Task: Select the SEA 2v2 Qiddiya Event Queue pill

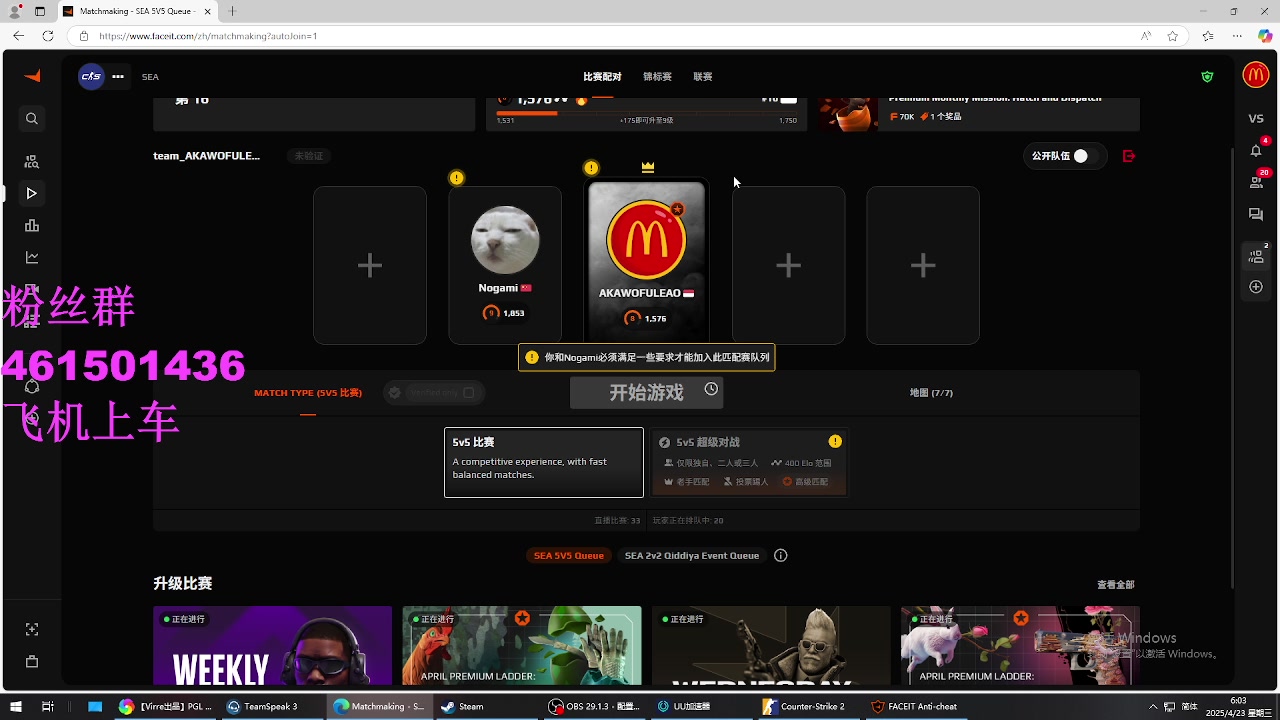Action: pos(692,555)
